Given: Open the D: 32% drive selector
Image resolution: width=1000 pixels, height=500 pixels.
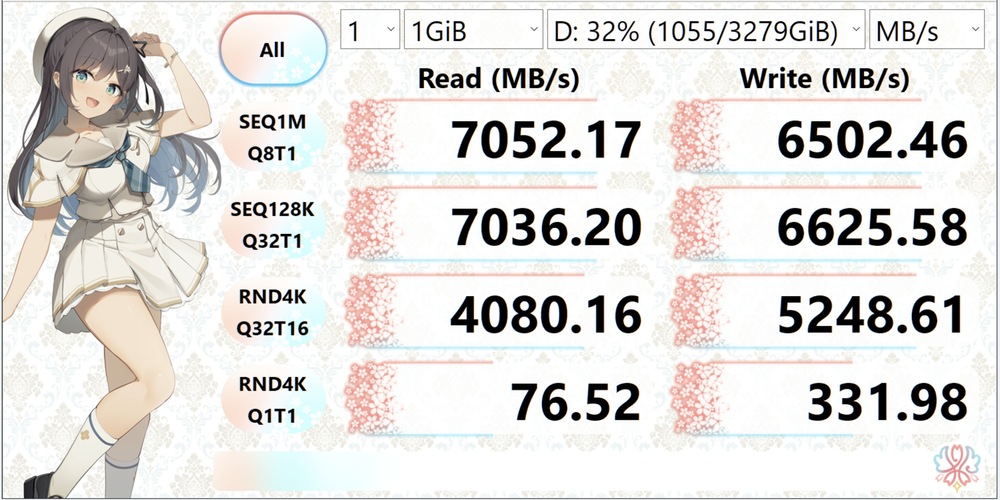Looking at the screenshot, I should 706,31.
